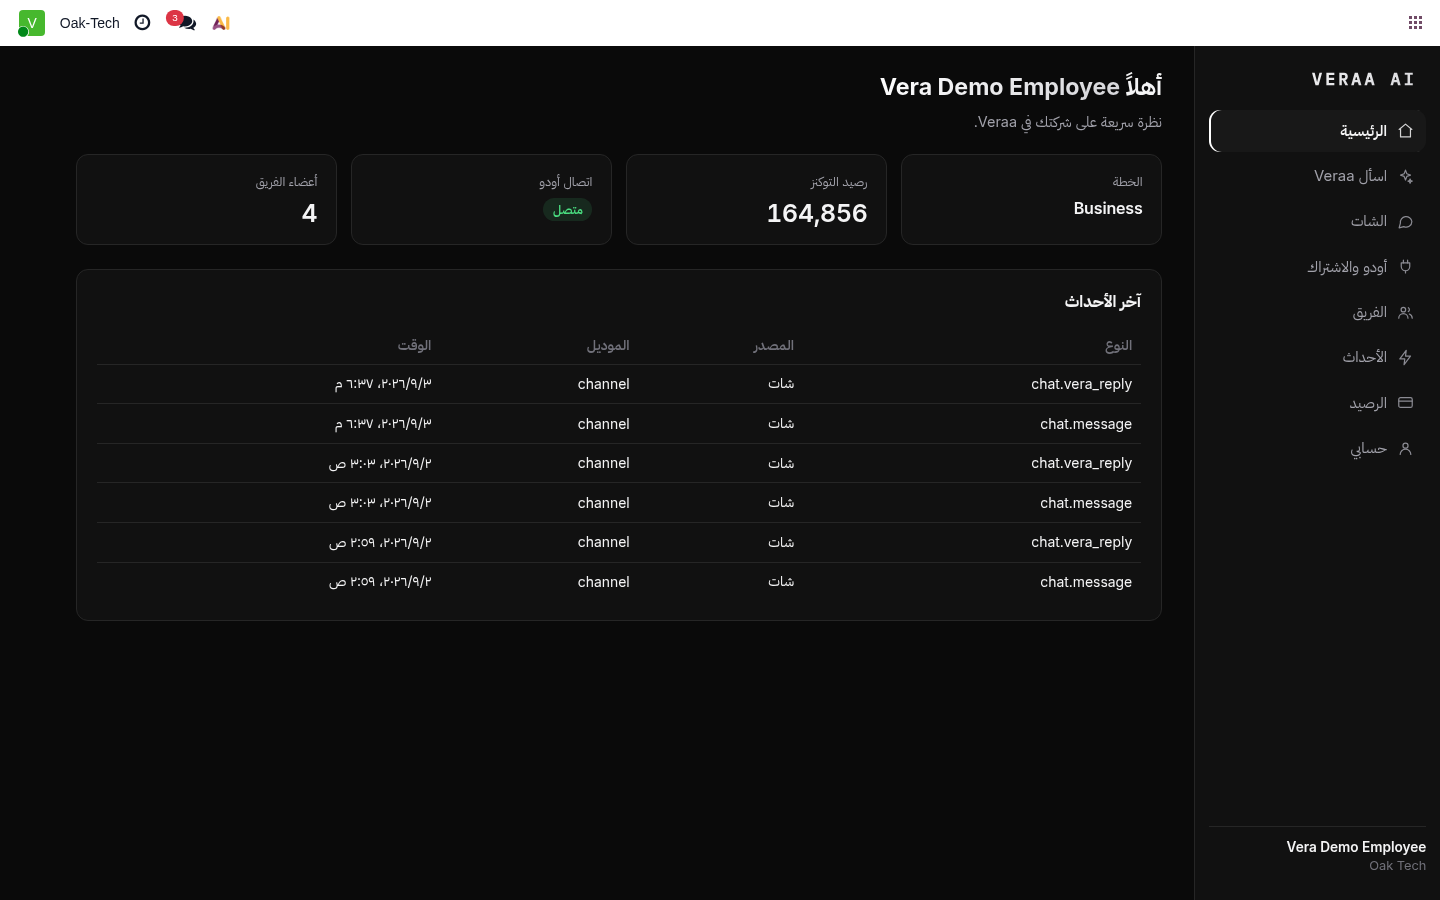
Task: Click the النوع column header
Action: pos(1118,345)
